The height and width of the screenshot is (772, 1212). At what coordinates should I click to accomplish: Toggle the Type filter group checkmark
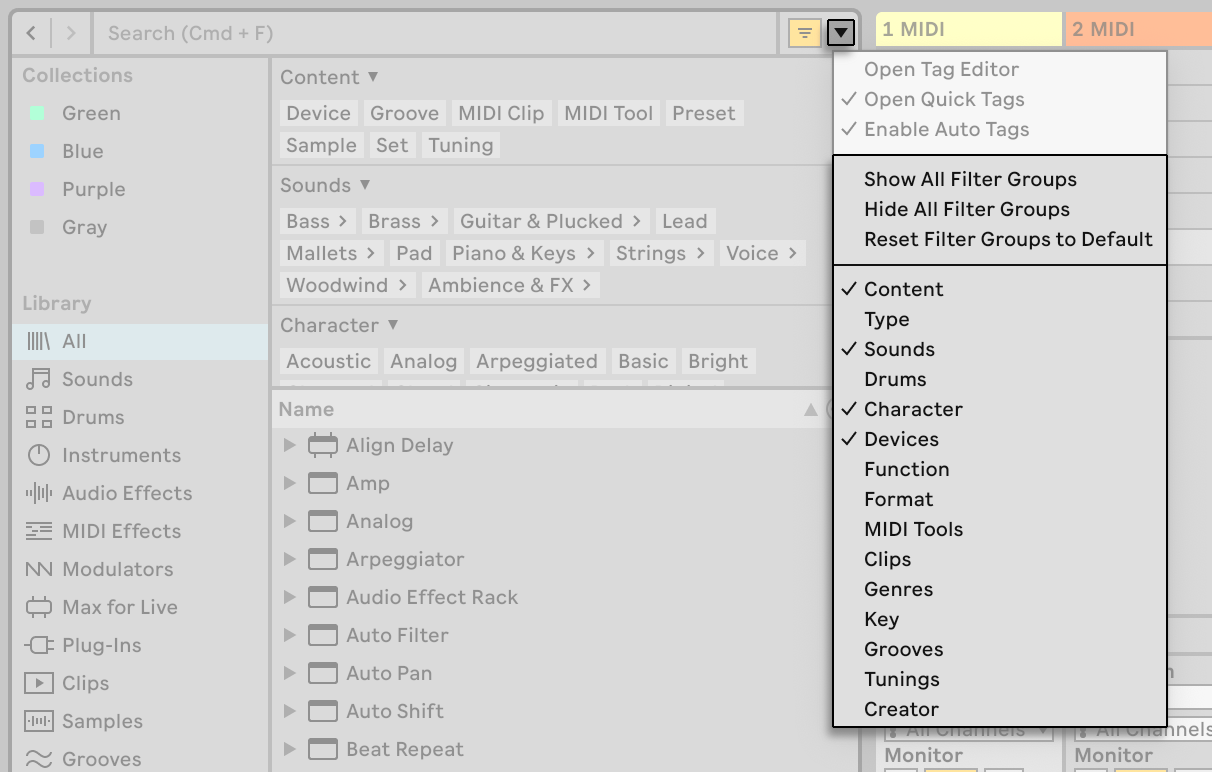click(x=887, y=319)
